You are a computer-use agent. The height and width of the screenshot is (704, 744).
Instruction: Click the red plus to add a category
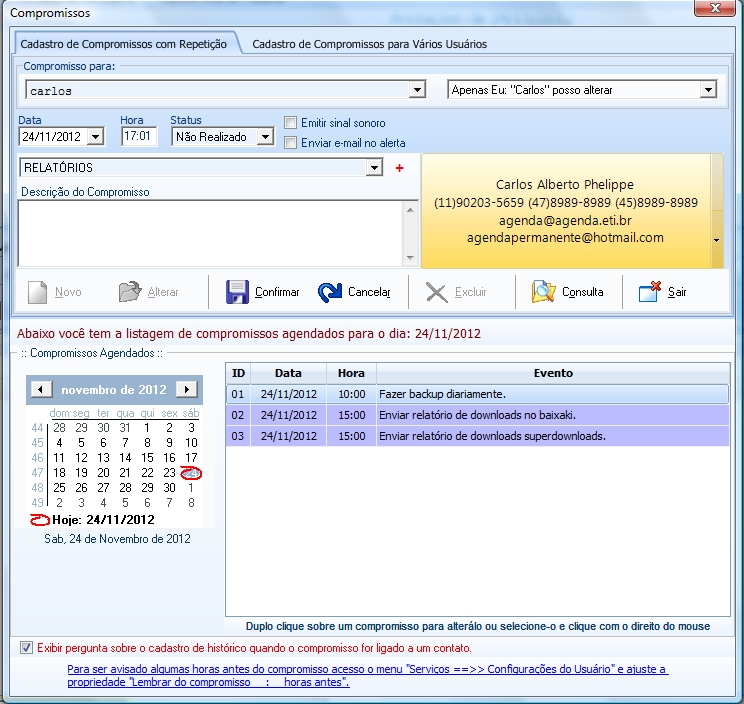(400, 168)
